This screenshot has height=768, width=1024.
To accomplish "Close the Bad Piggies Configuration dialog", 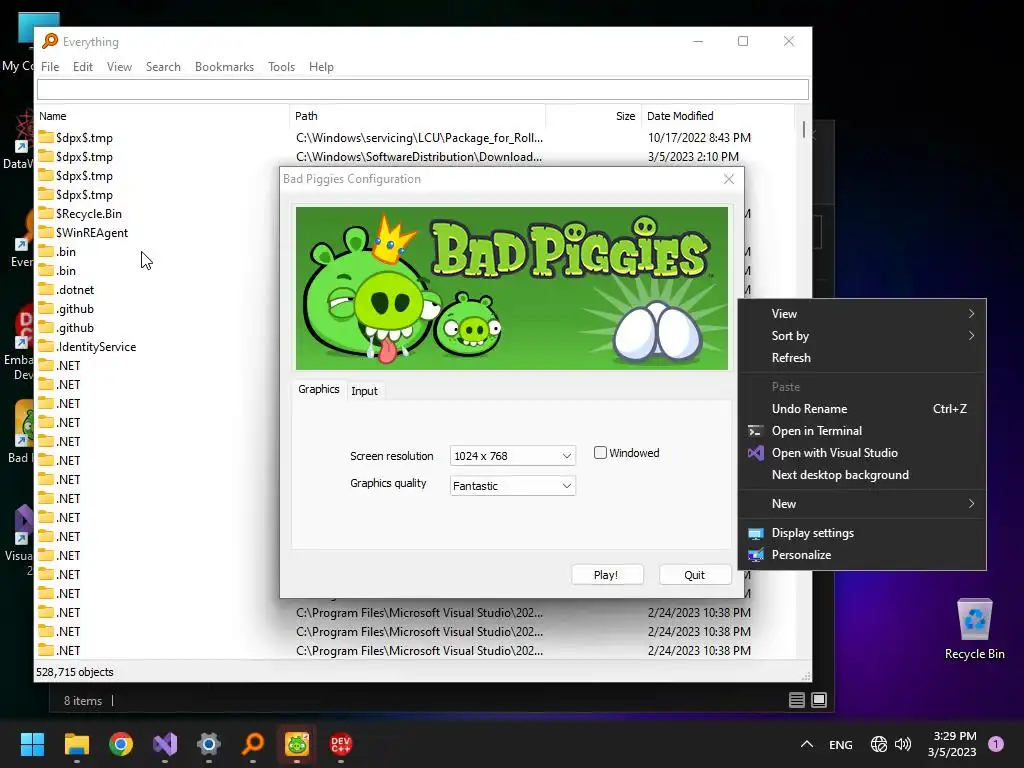I will click(729, 179).
